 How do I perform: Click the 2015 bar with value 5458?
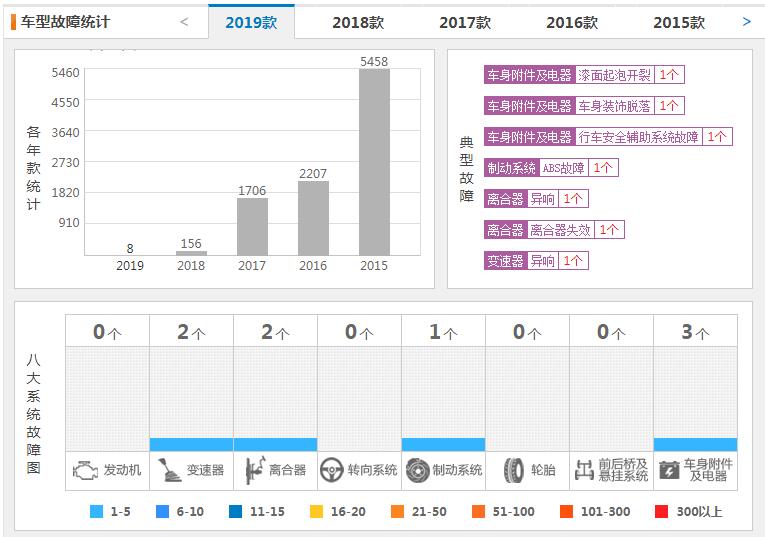pyautogui.click(x=374, y=162)
